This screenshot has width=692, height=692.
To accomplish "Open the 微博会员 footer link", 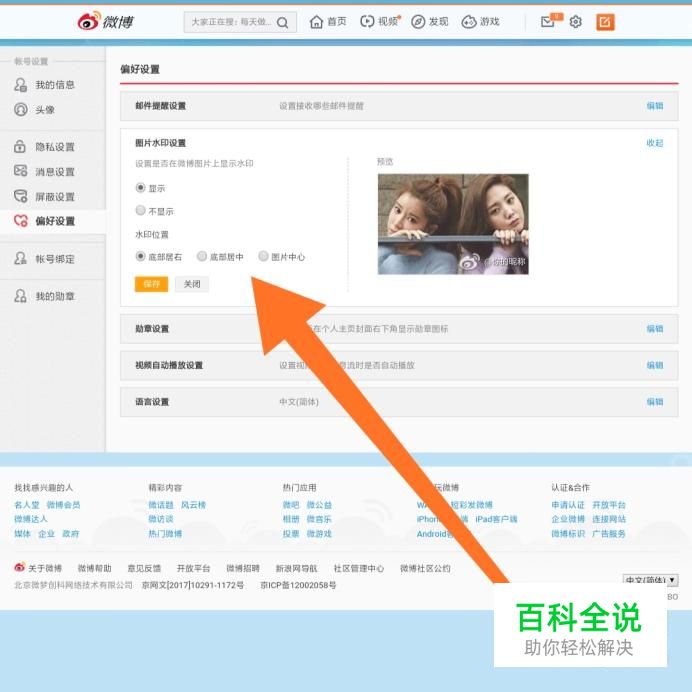I will point(63,504).
